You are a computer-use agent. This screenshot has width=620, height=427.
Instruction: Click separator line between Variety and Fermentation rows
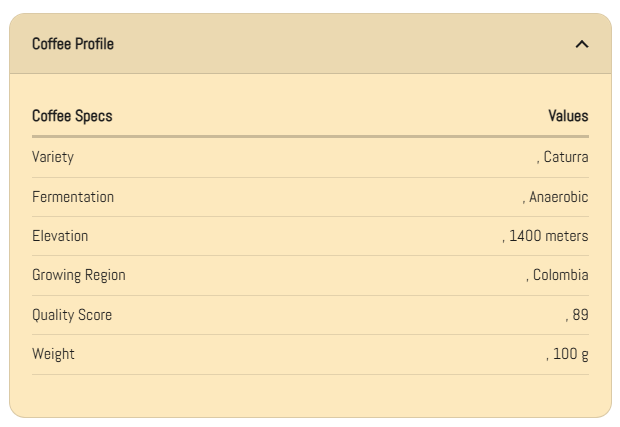point(310,177)
